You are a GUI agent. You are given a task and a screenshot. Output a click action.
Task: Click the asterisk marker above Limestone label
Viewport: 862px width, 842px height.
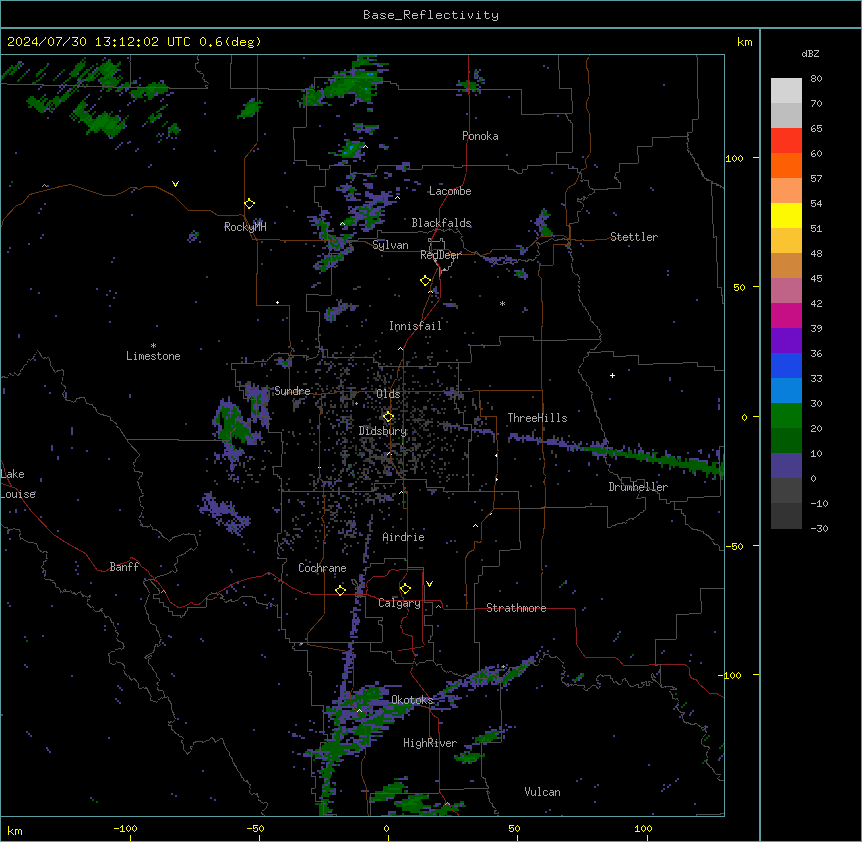tap(153, 346)
